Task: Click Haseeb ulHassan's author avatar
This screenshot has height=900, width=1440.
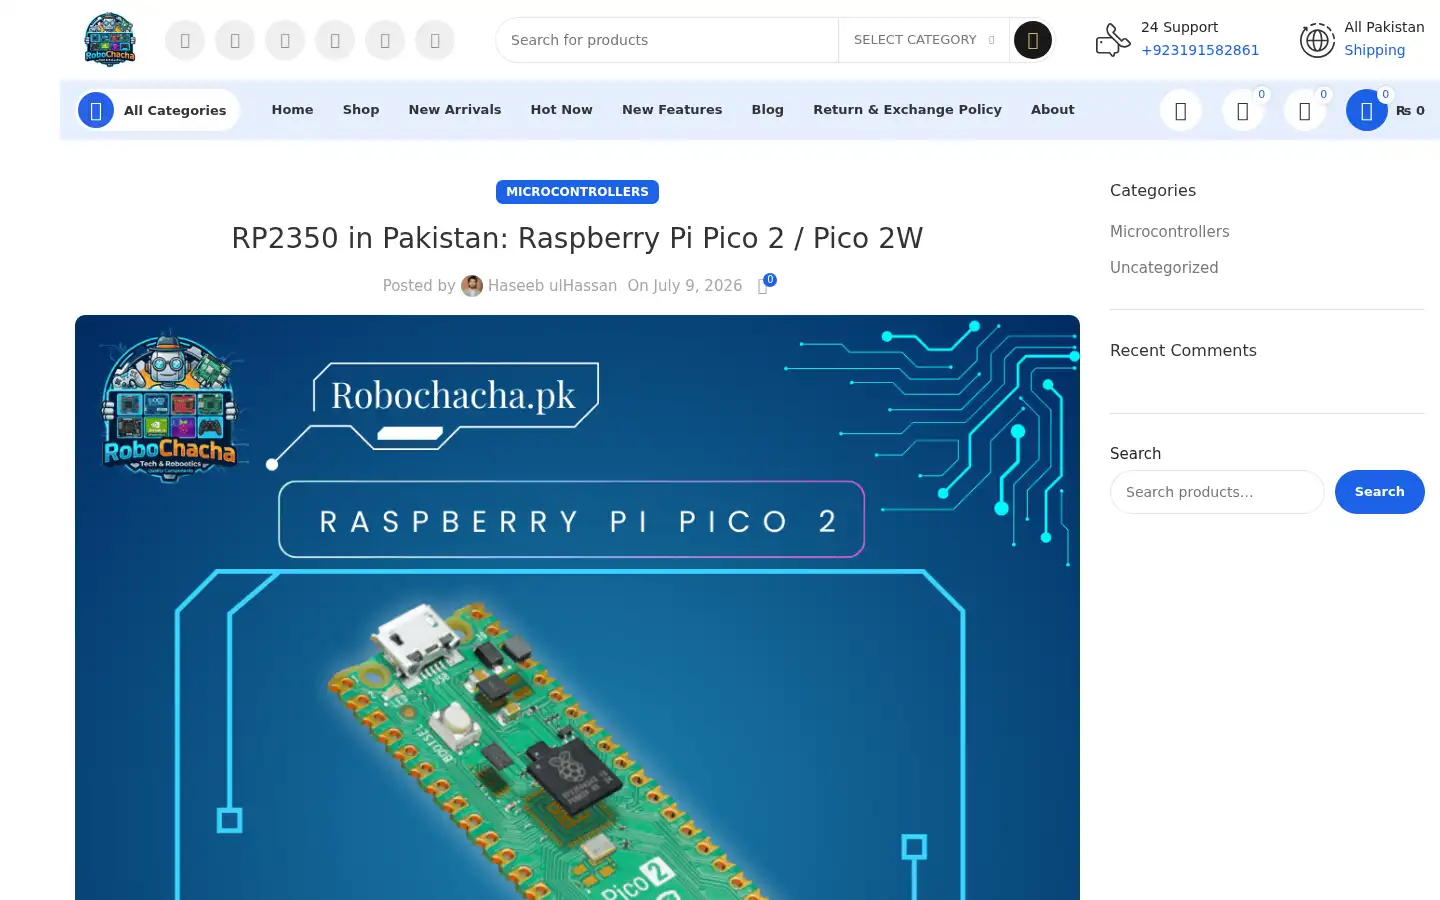Action: tap(472, 286)
